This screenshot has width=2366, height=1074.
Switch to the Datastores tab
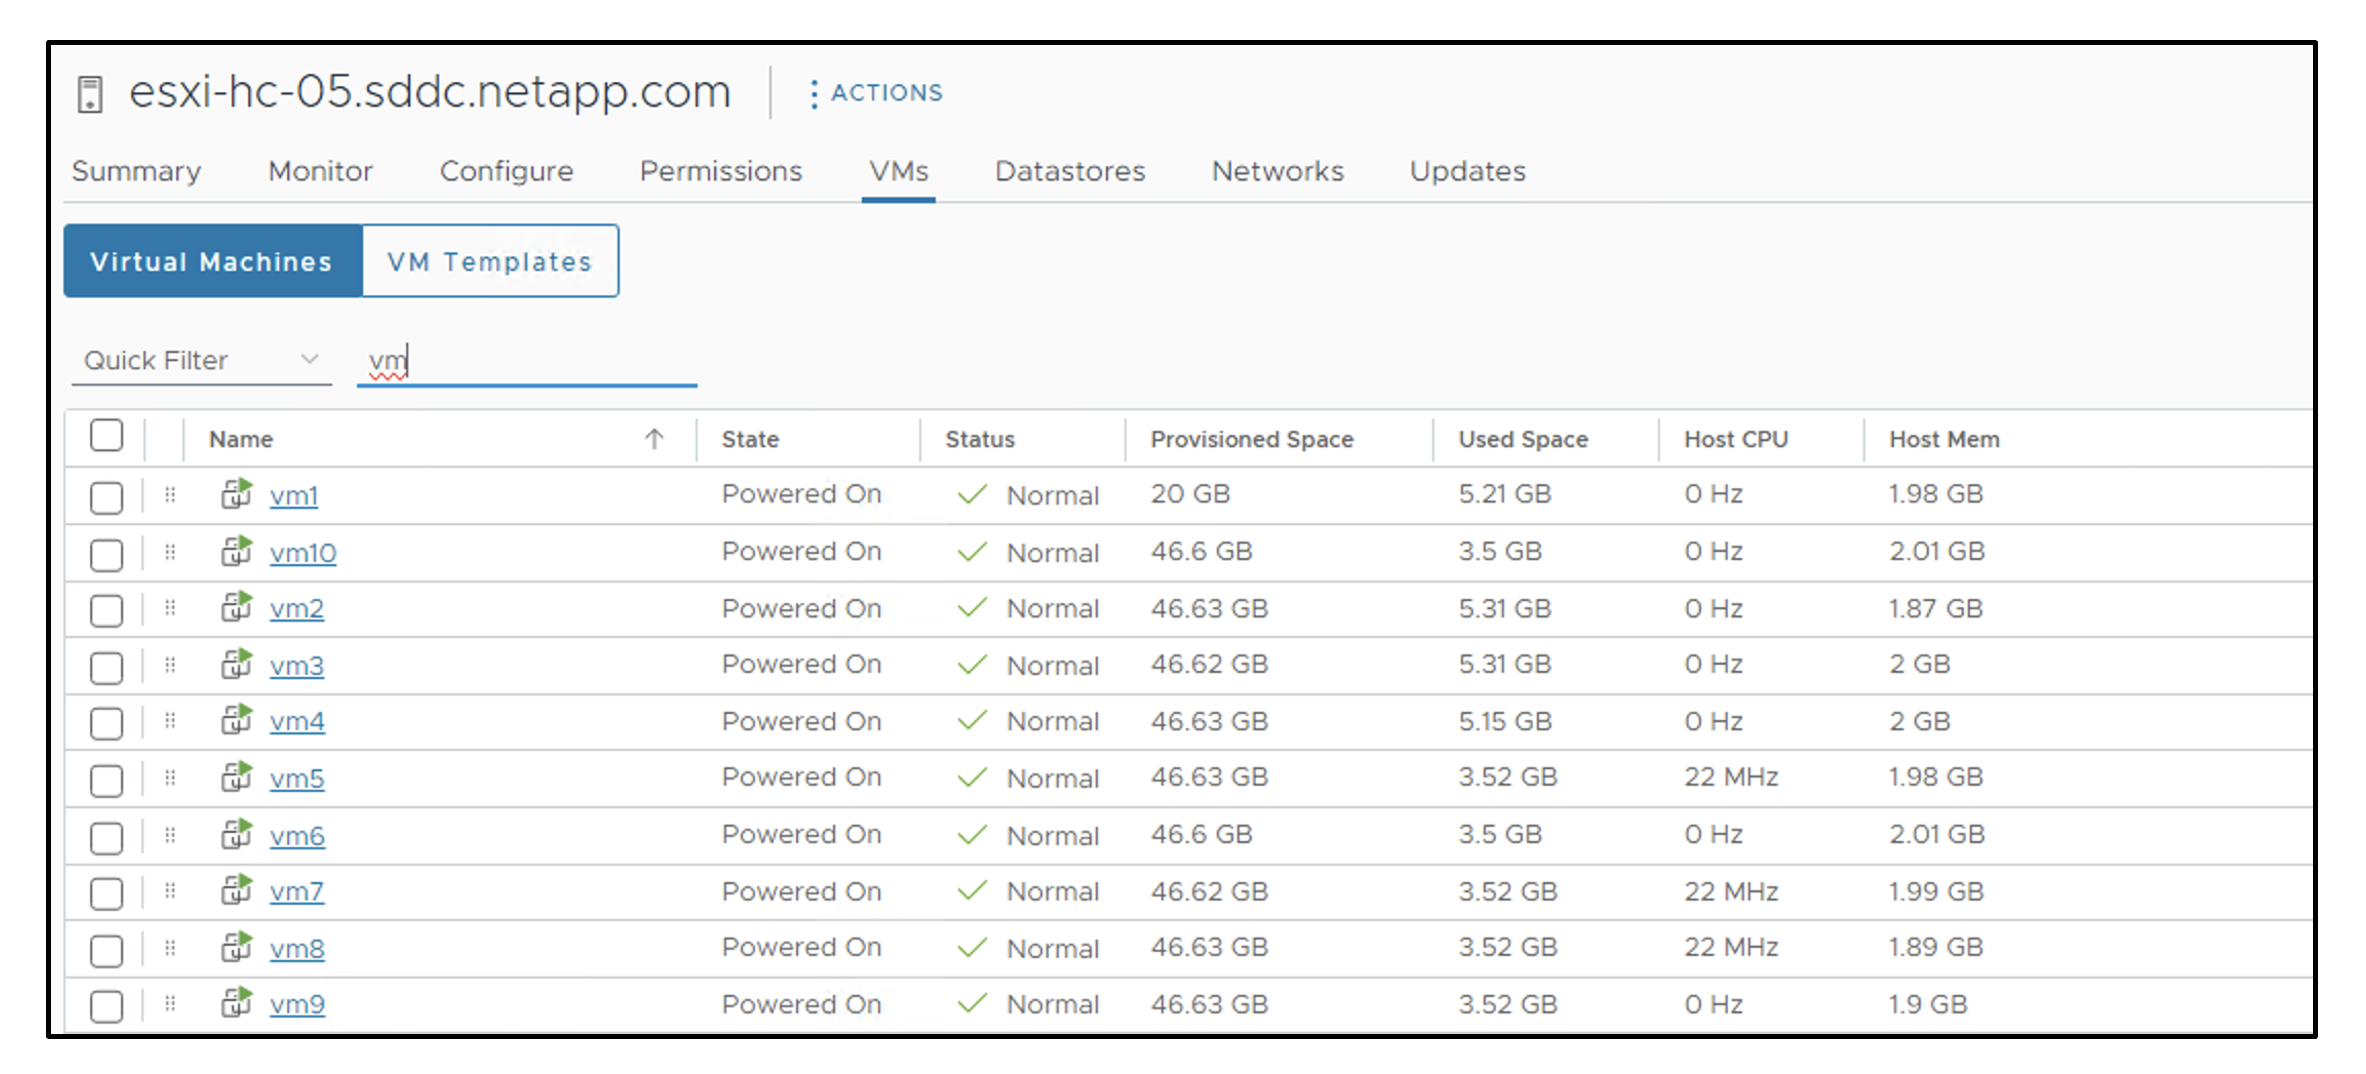pos(1069,171)
